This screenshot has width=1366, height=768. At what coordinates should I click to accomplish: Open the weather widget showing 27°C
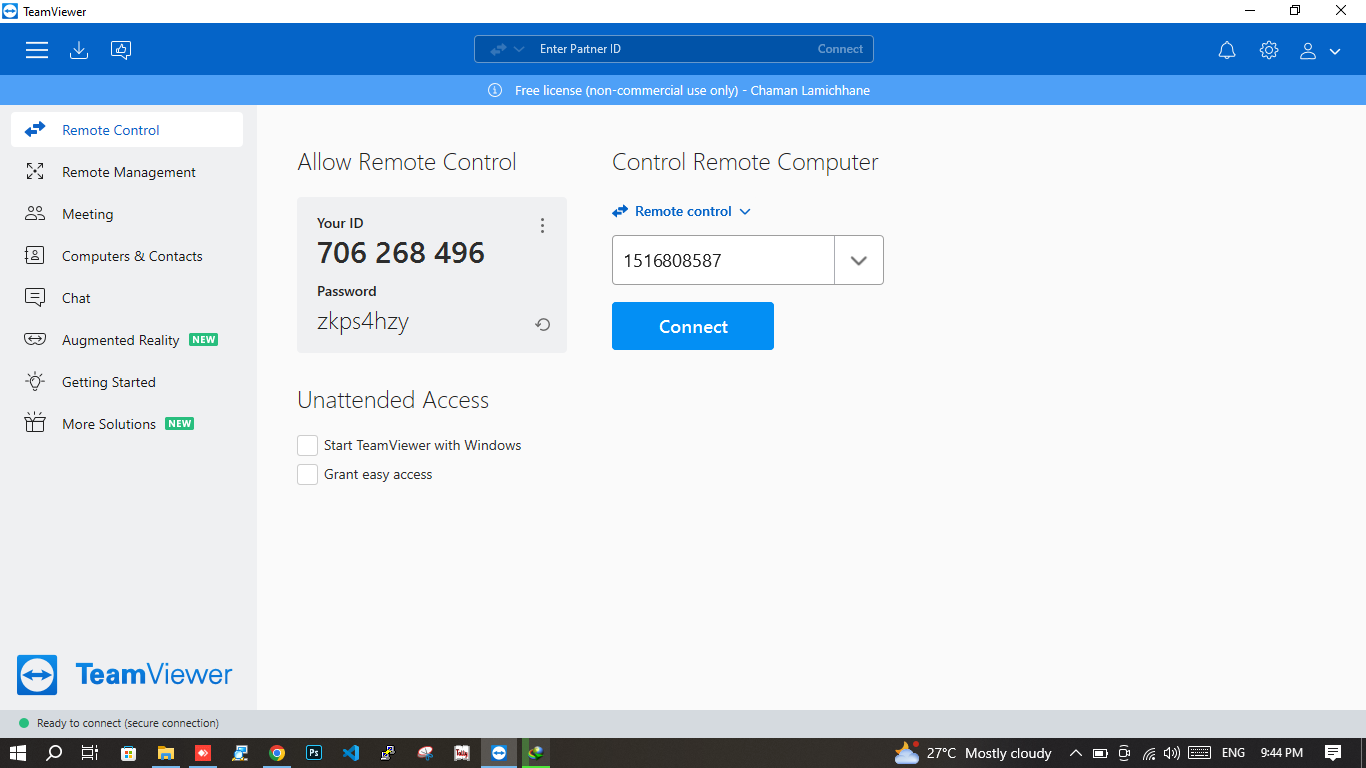click(x=973, y=753)
